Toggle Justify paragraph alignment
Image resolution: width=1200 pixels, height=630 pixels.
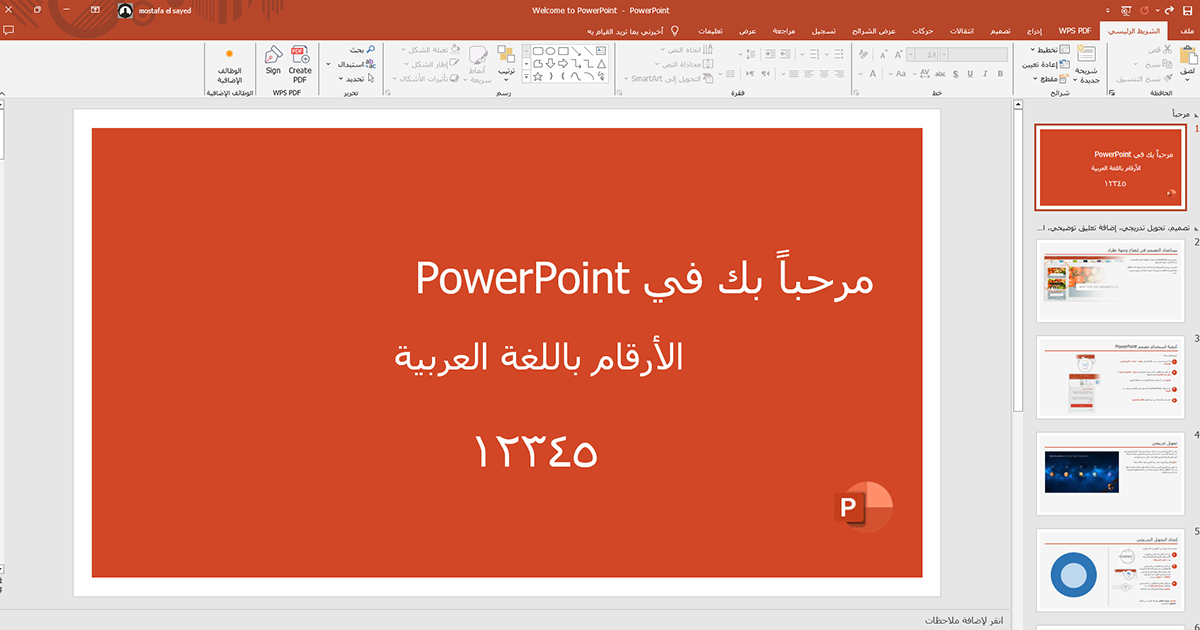tap(793, 74)
